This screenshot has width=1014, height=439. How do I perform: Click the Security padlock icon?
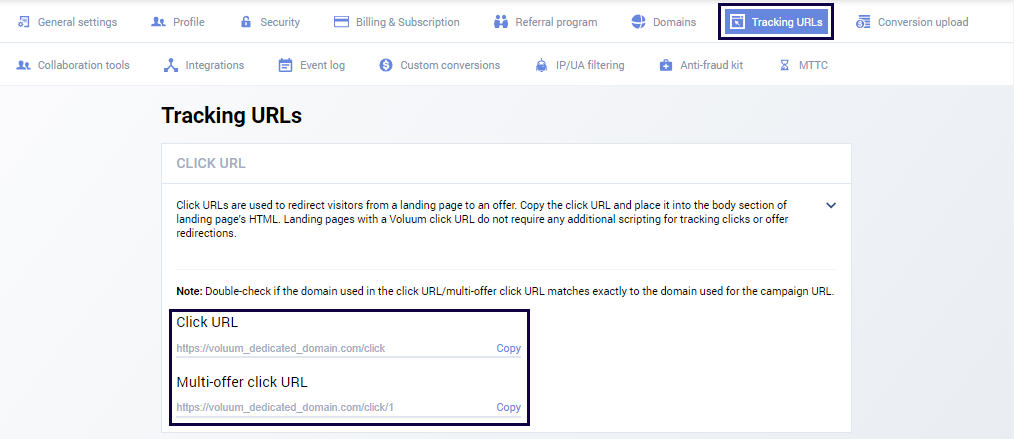coord(246,22)
